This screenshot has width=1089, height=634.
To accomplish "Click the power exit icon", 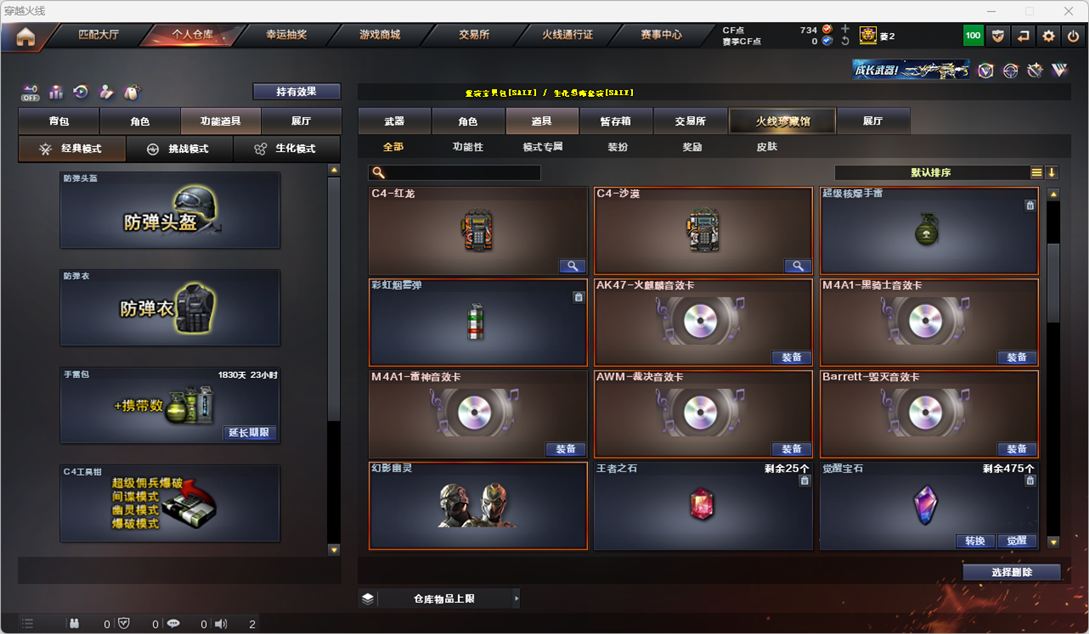I will 1073,35.
